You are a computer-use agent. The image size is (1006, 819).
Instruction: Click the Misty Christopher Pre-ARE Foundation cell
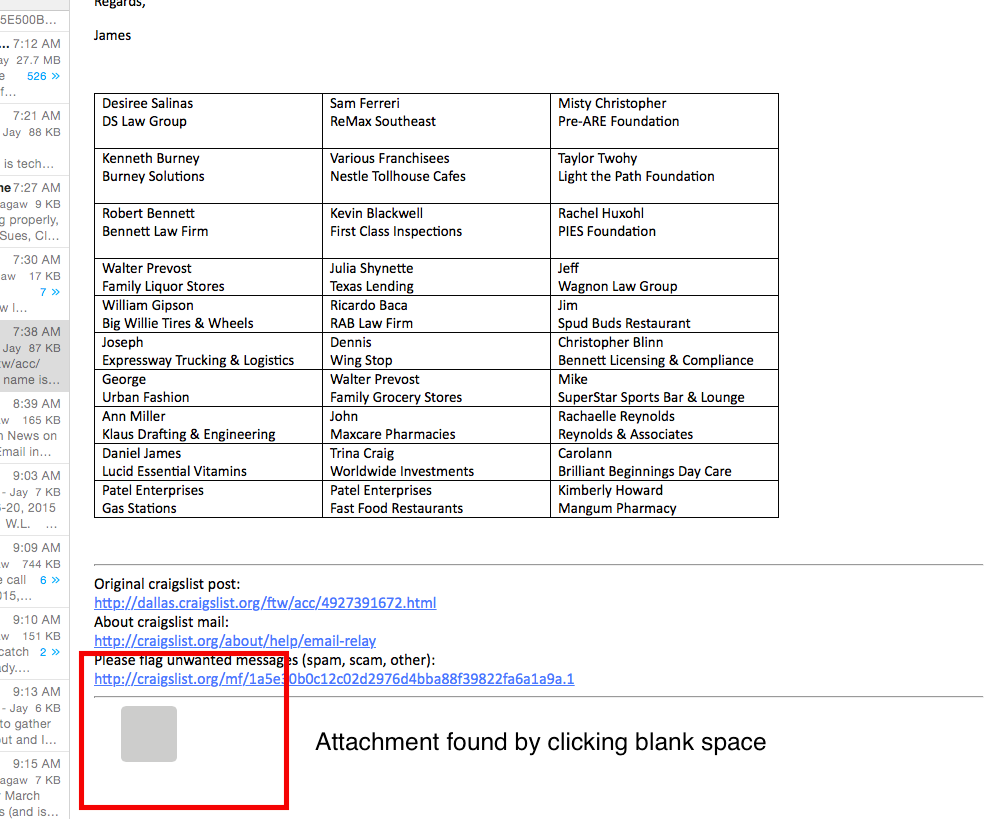[664, 121]
